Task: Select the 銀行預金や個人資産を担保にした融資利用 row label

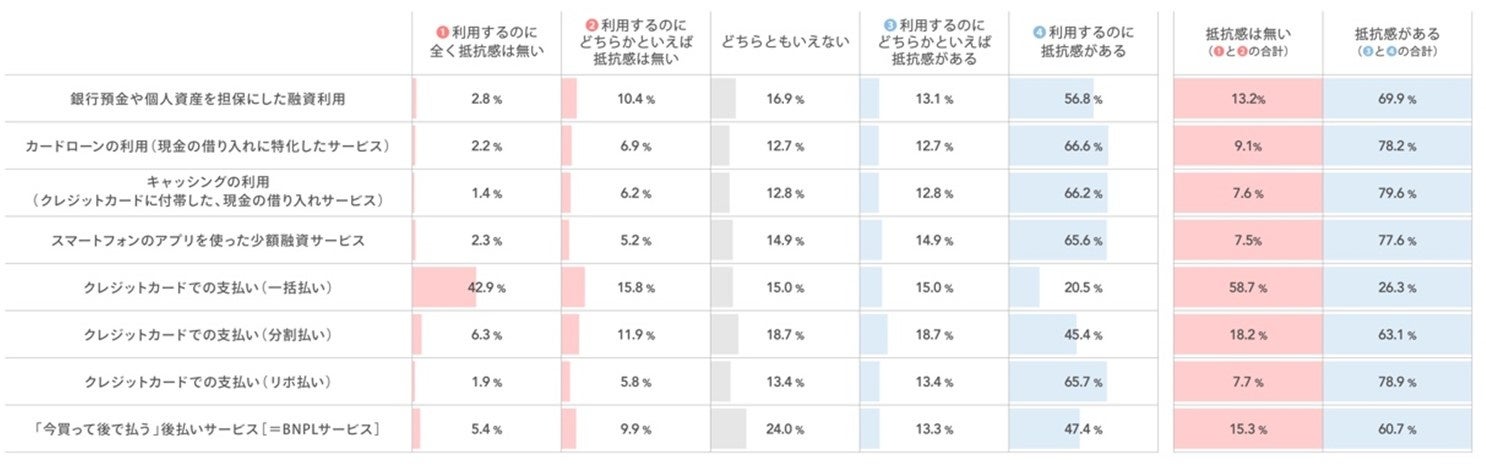Action: click(208, 98)
